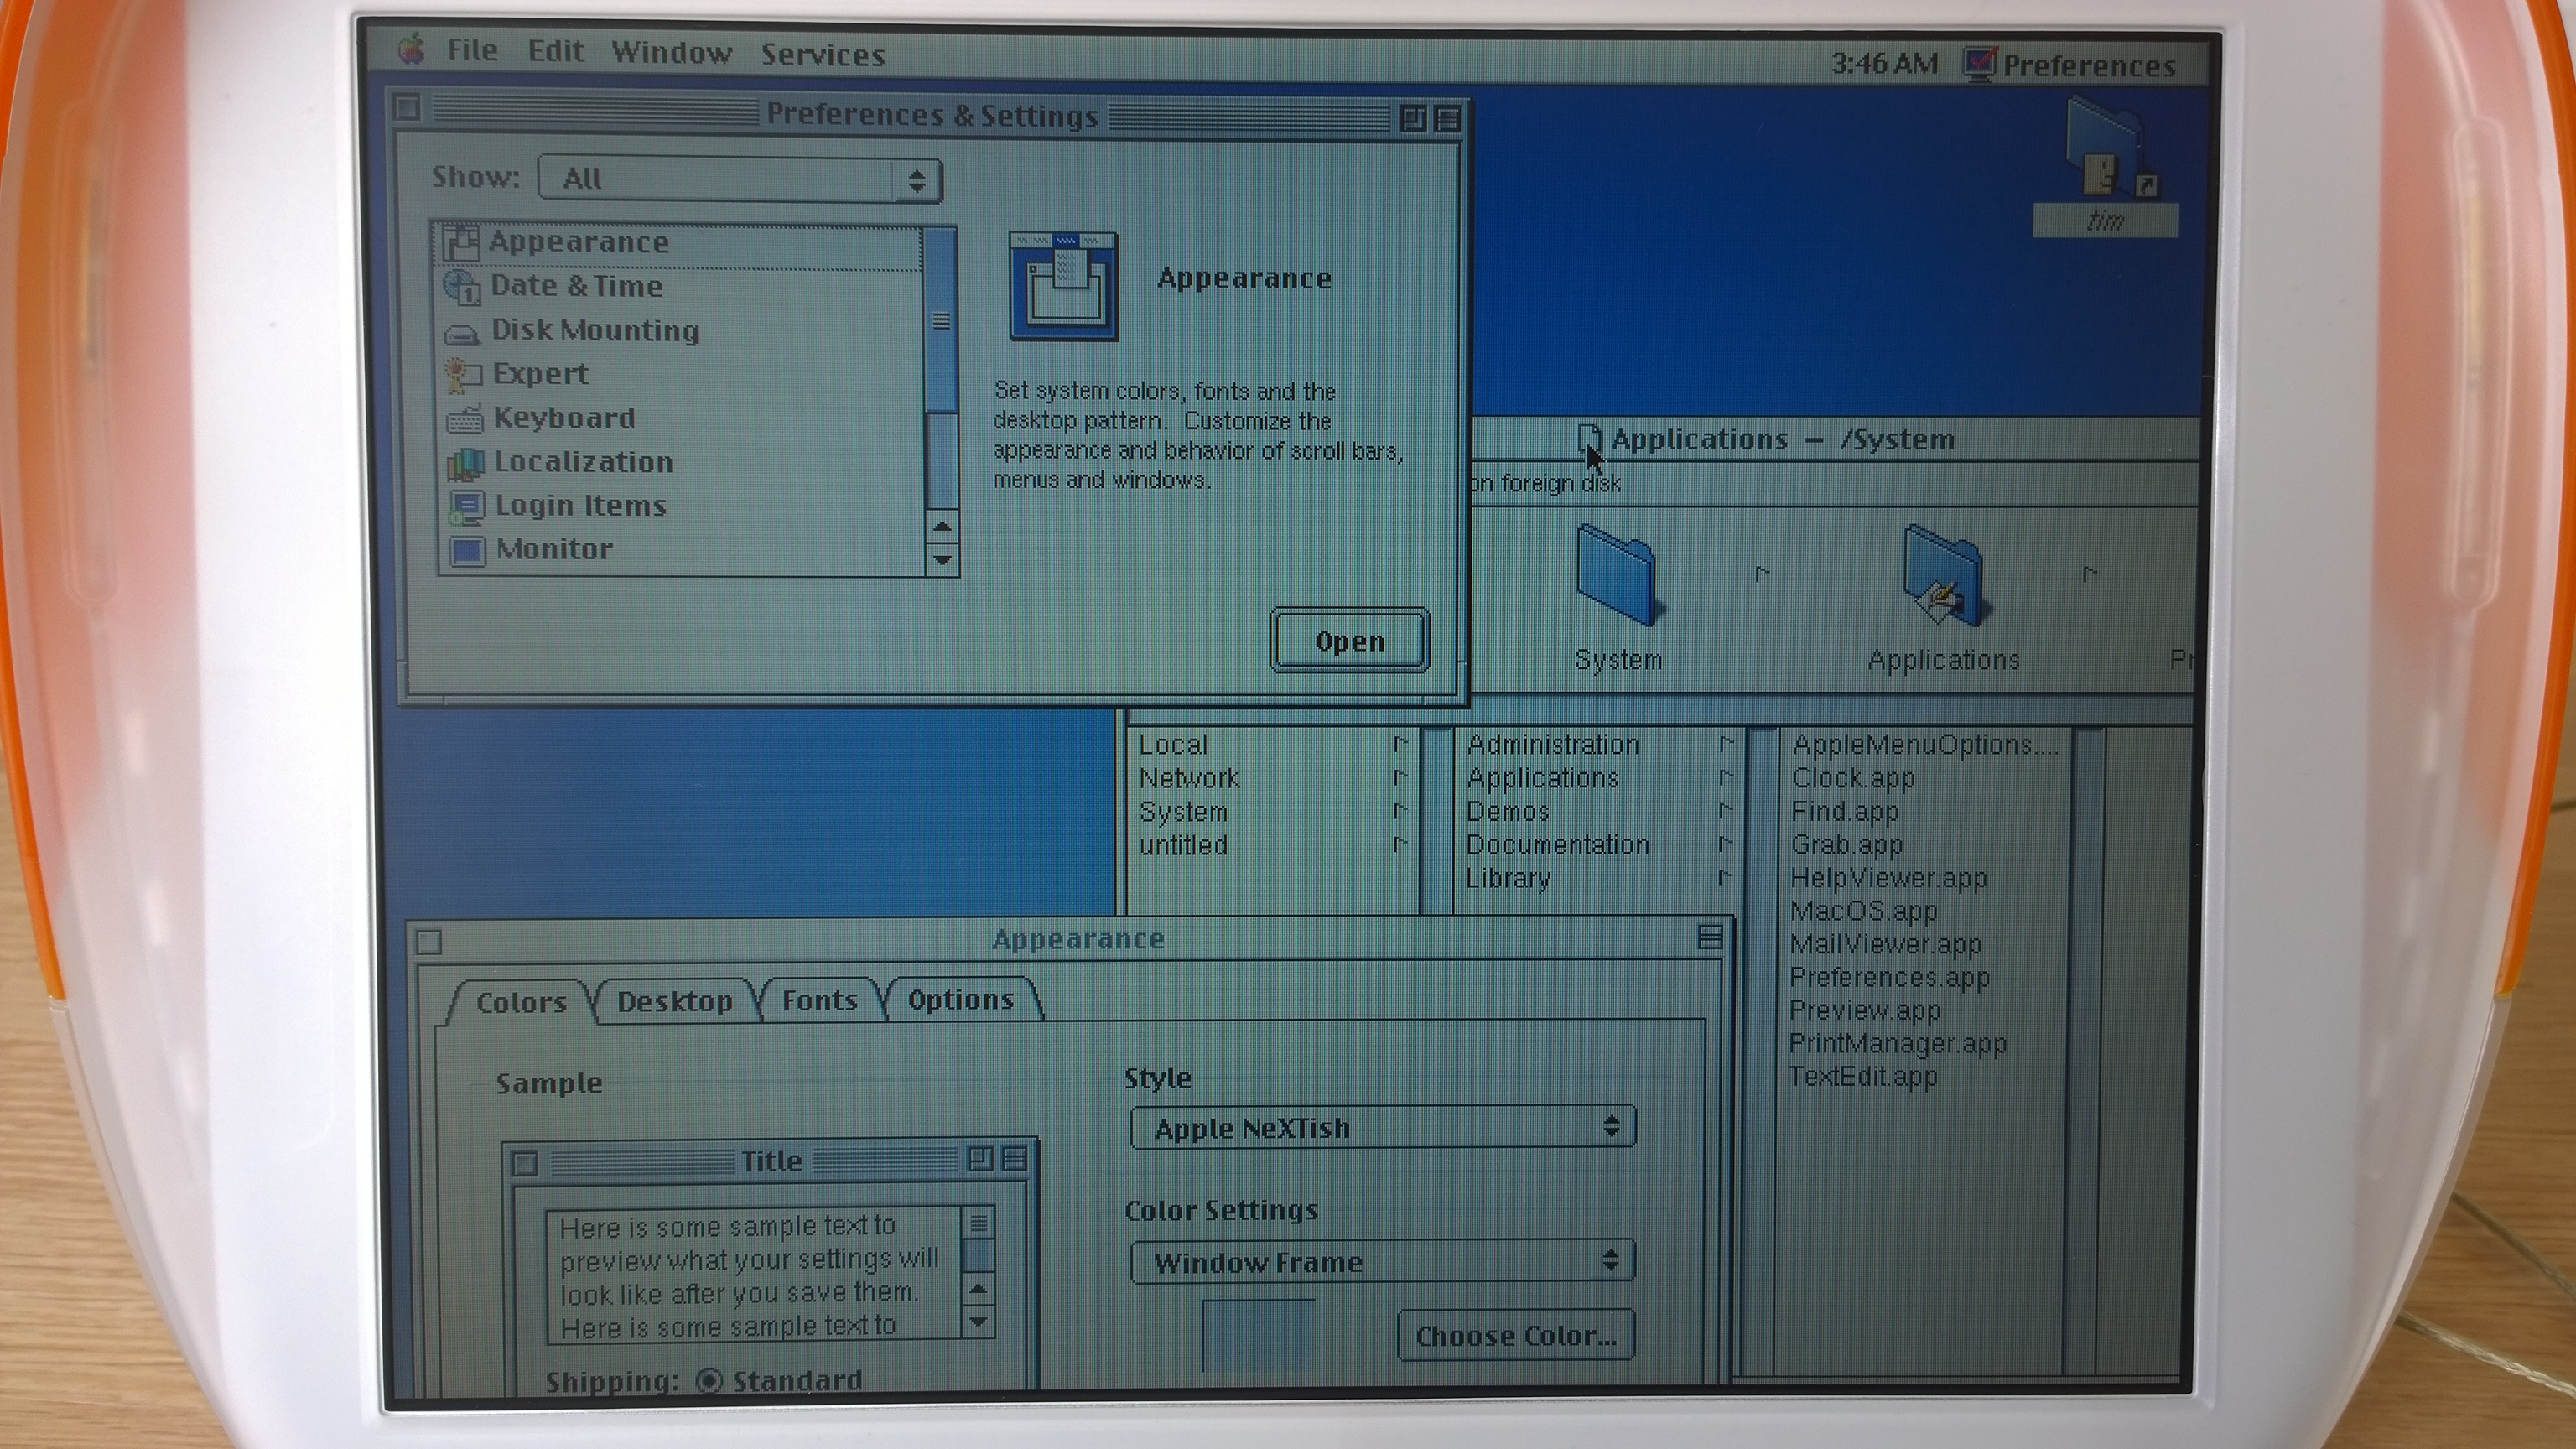Select AppleMenuOptions in the file list
The image size is (2576, 1449).
pyautogui.click(x=1925, y=745)
